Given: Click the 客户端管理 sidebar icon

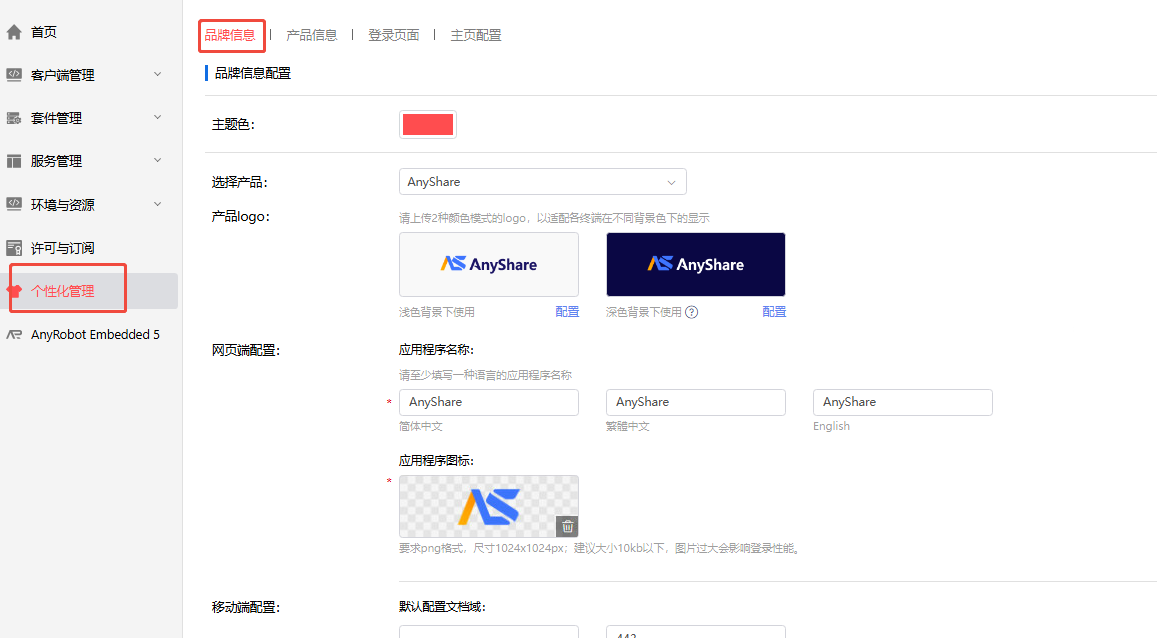Looking at the screenshot, I should point(14,75).
